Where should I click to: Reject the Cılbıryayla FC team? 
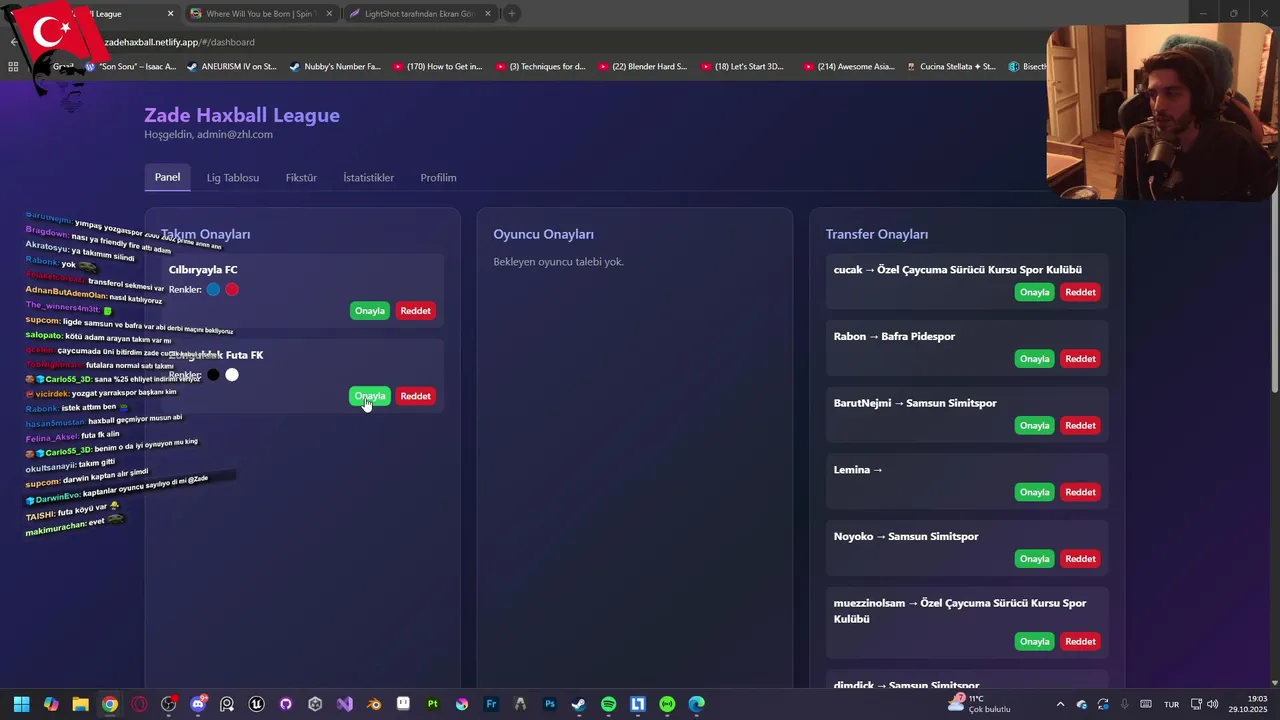tap(416, 311)
